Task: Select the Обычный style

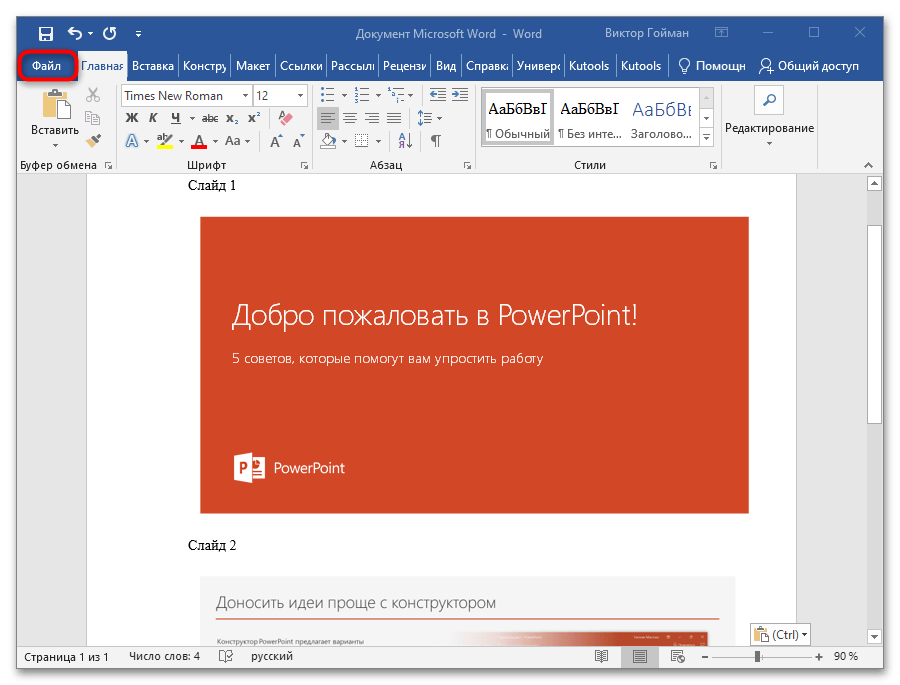Action: (517, 118)
